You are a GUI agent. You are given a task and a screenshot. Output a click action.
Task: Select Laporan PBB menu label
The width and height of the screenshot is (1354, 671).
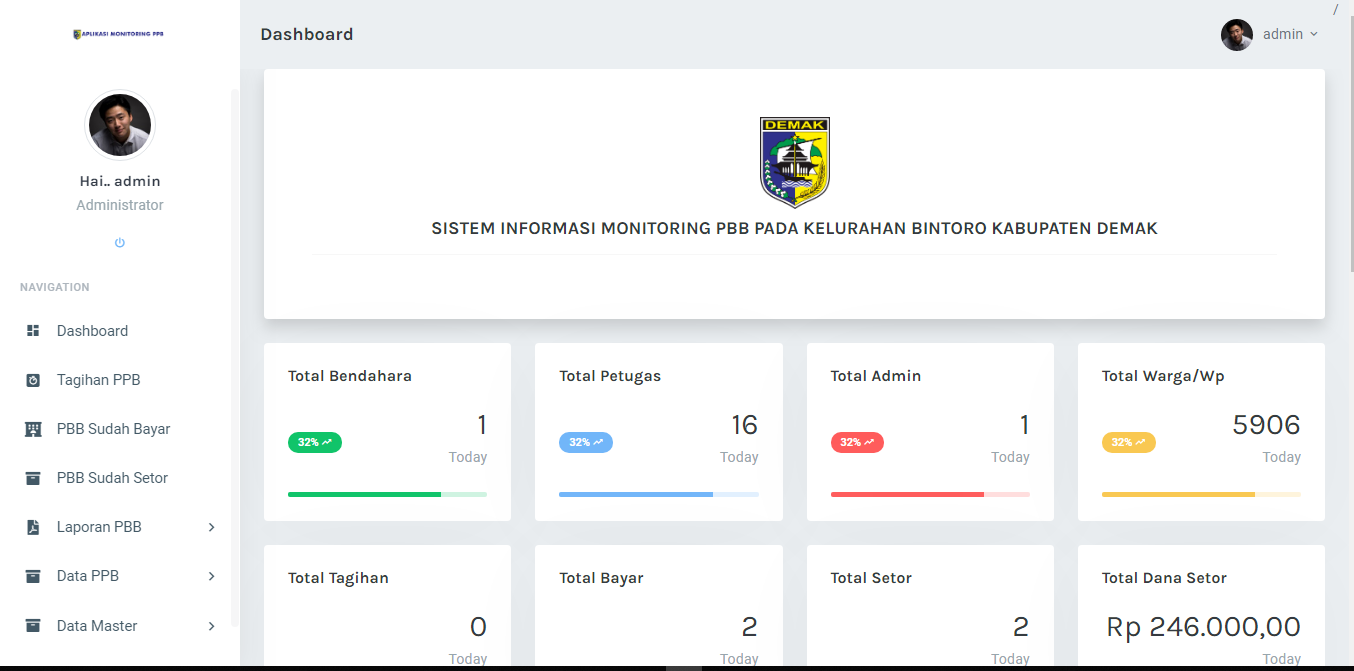pos(99,527)
